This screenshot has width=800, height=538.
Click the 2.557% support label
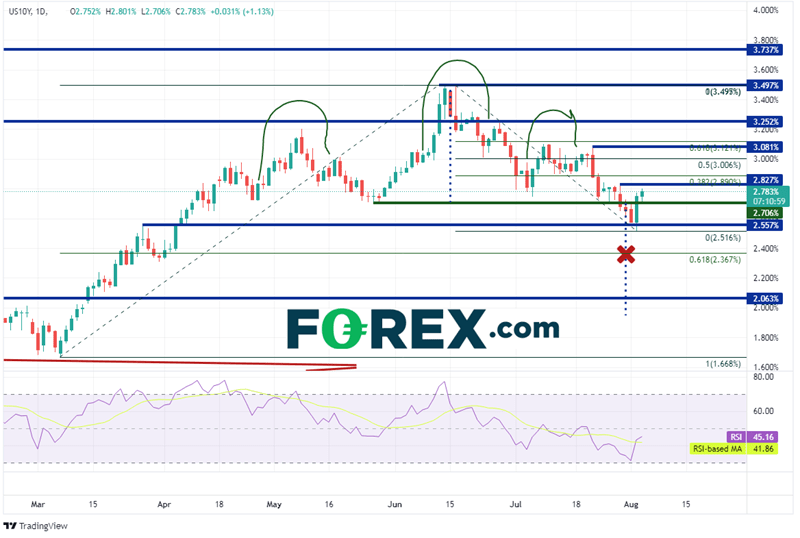765,225
